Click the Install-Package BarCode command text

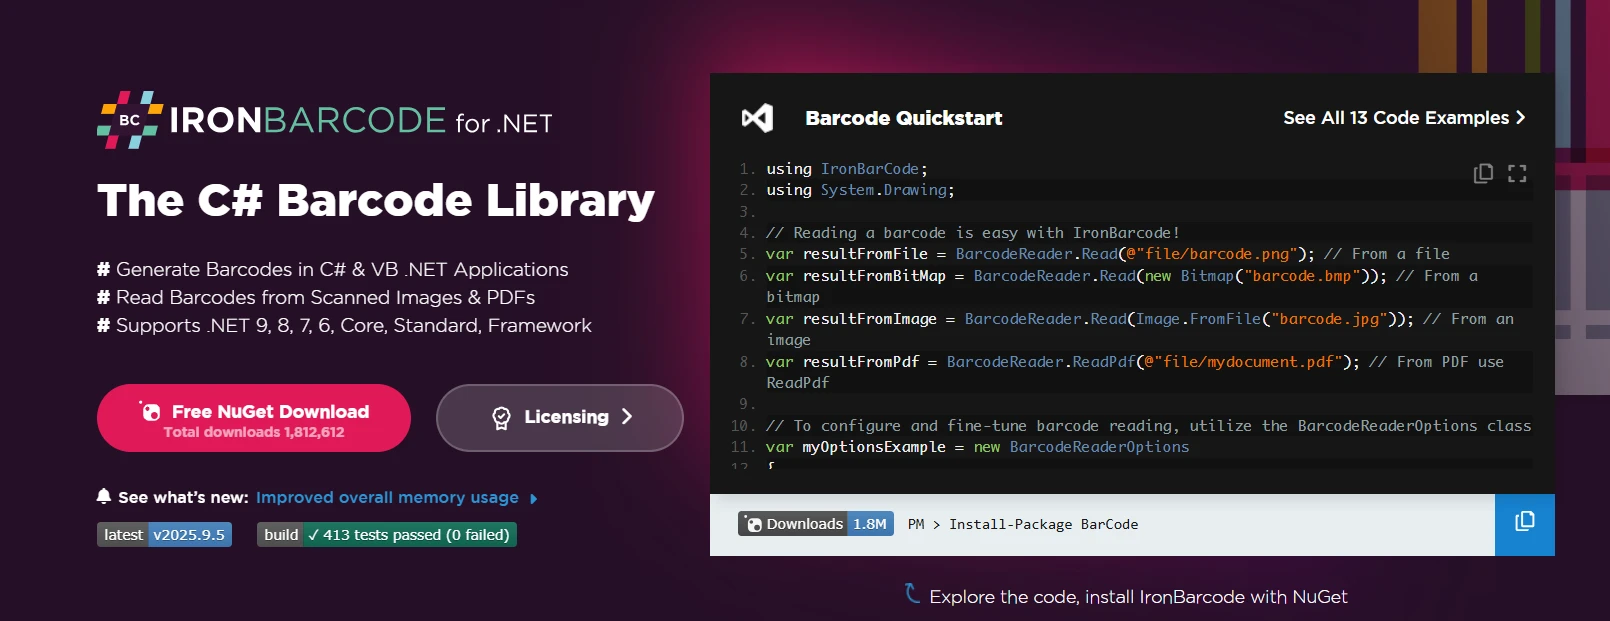(x=1043, y=524)
